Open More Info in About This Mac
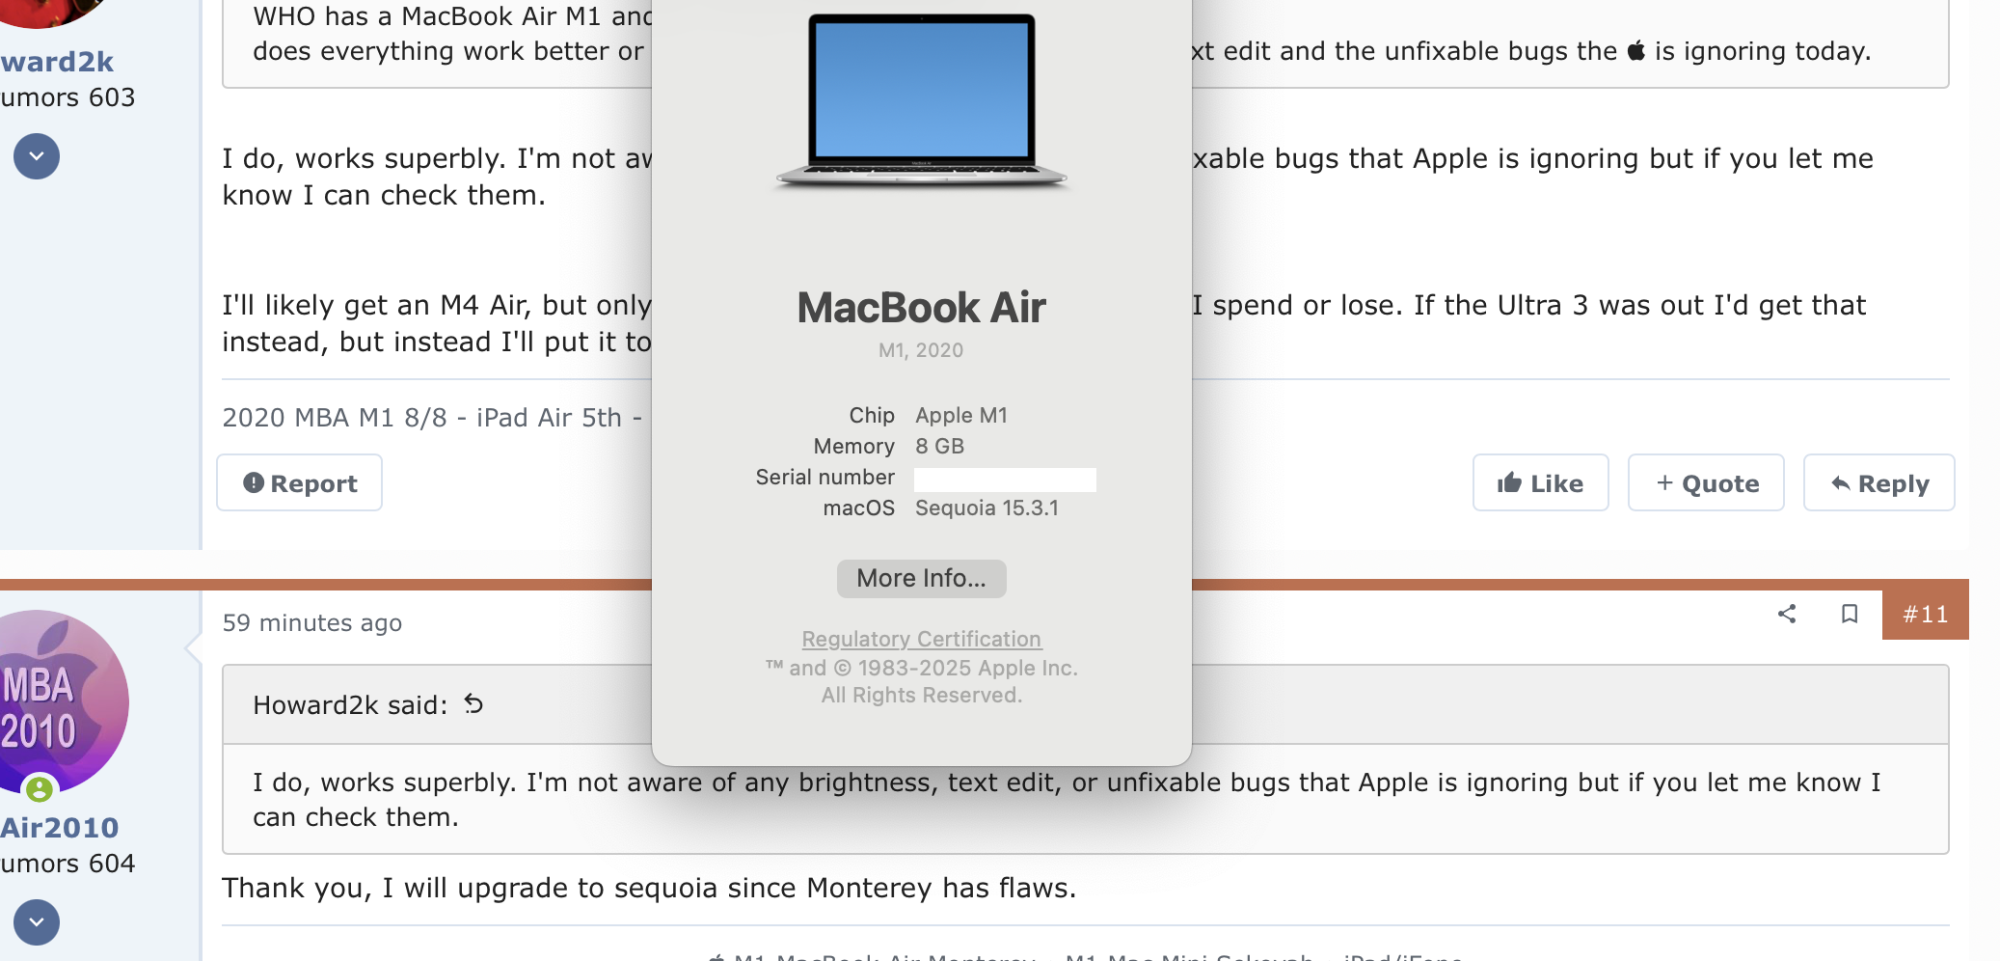 tap(921, 578)
